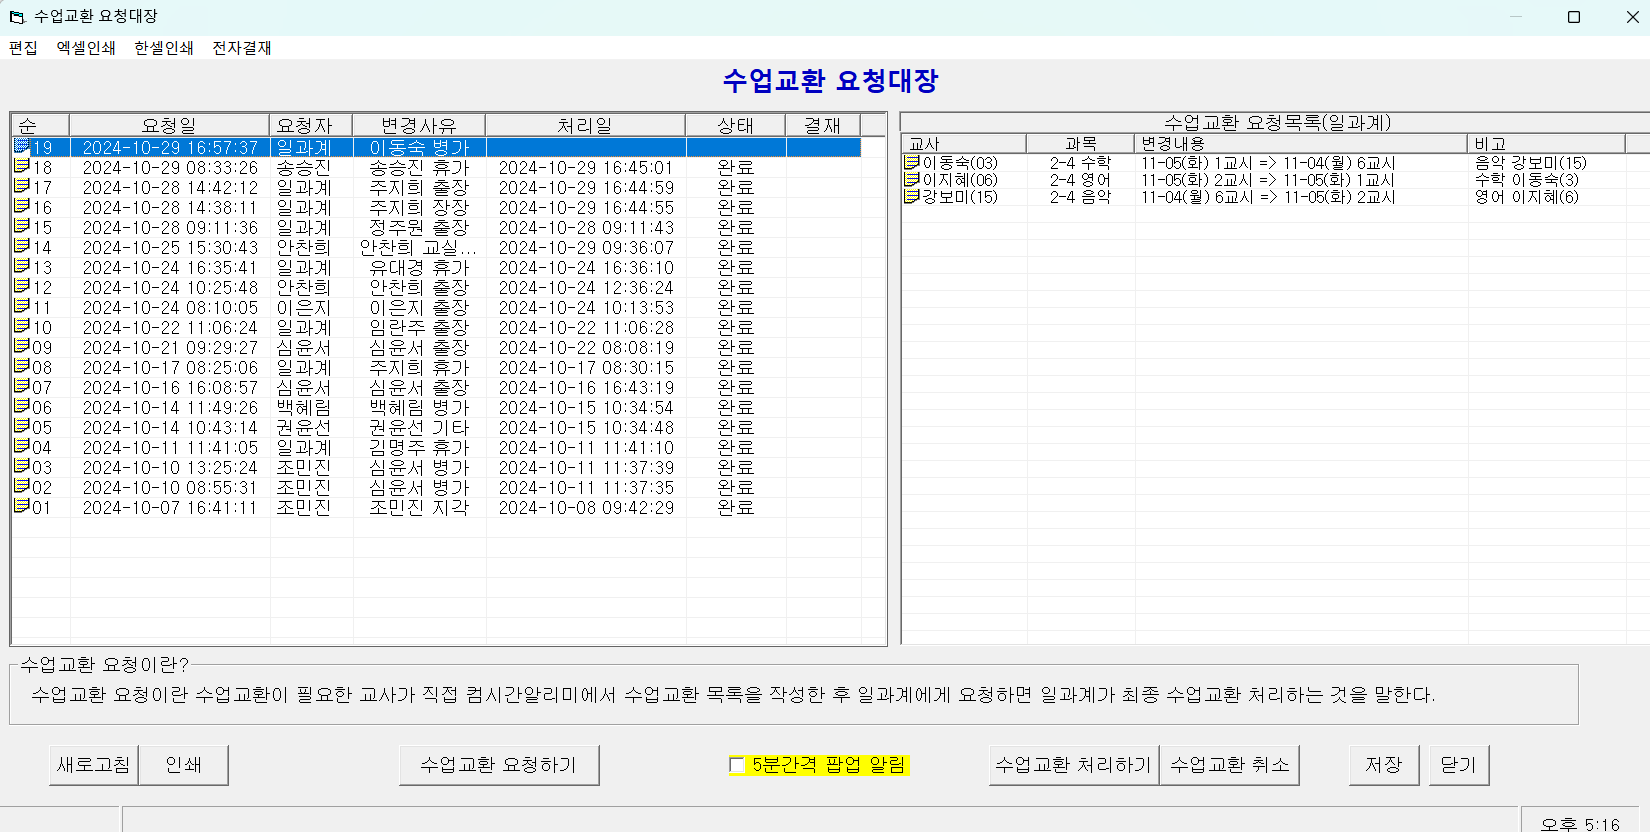The height and width of the screenshot is (832, 1650).
Task: Click the document icon of row 11
Action: (22, 306)
